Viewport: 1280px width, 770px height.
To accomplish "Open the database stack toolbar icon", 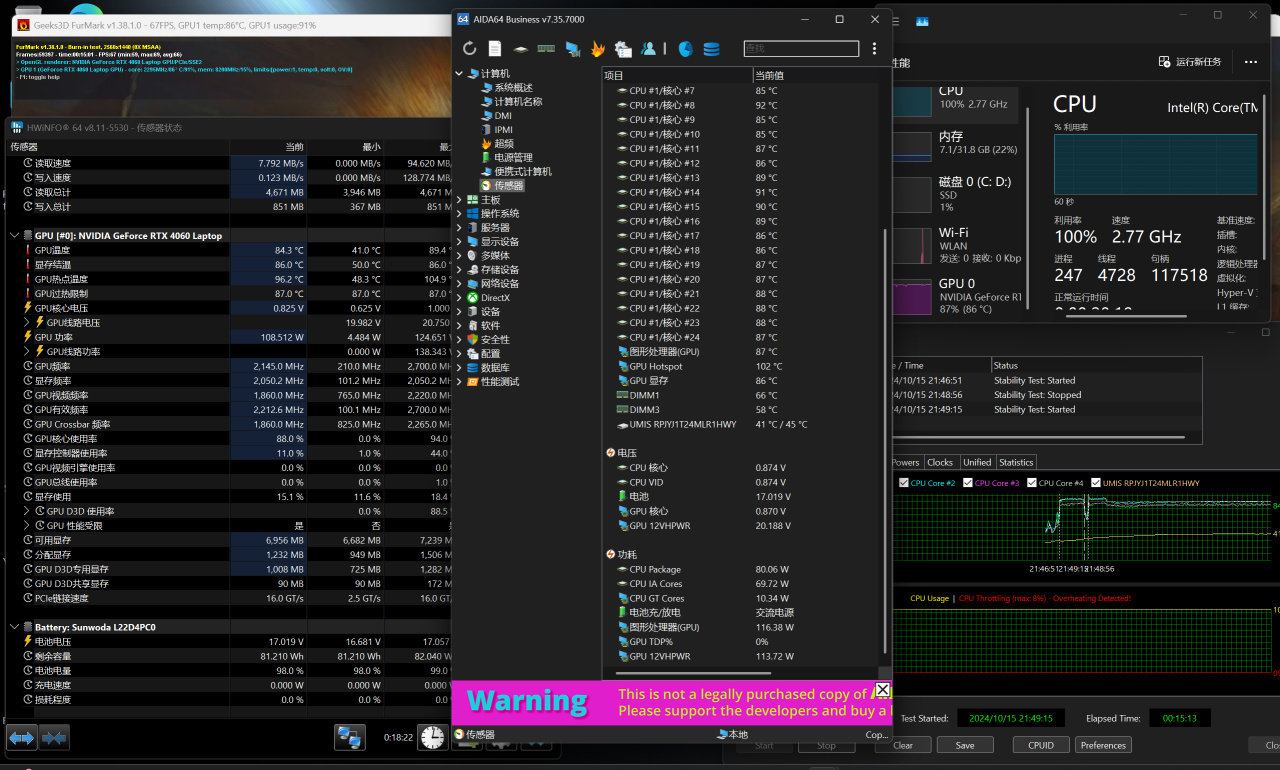I will click(711, 49).
